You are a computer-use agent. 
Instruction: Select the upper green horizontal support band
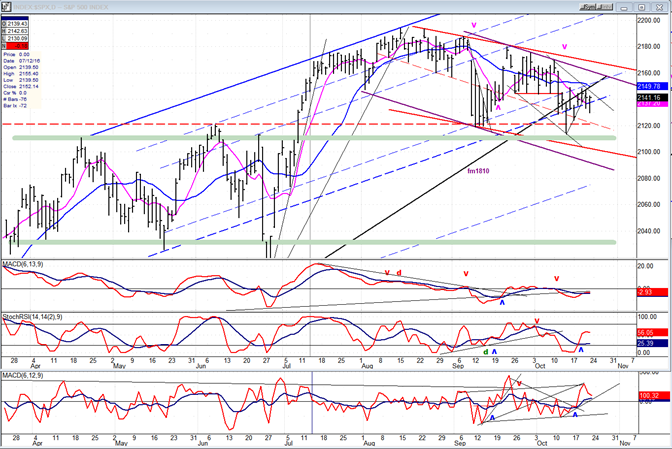click(x=314, y=138)
